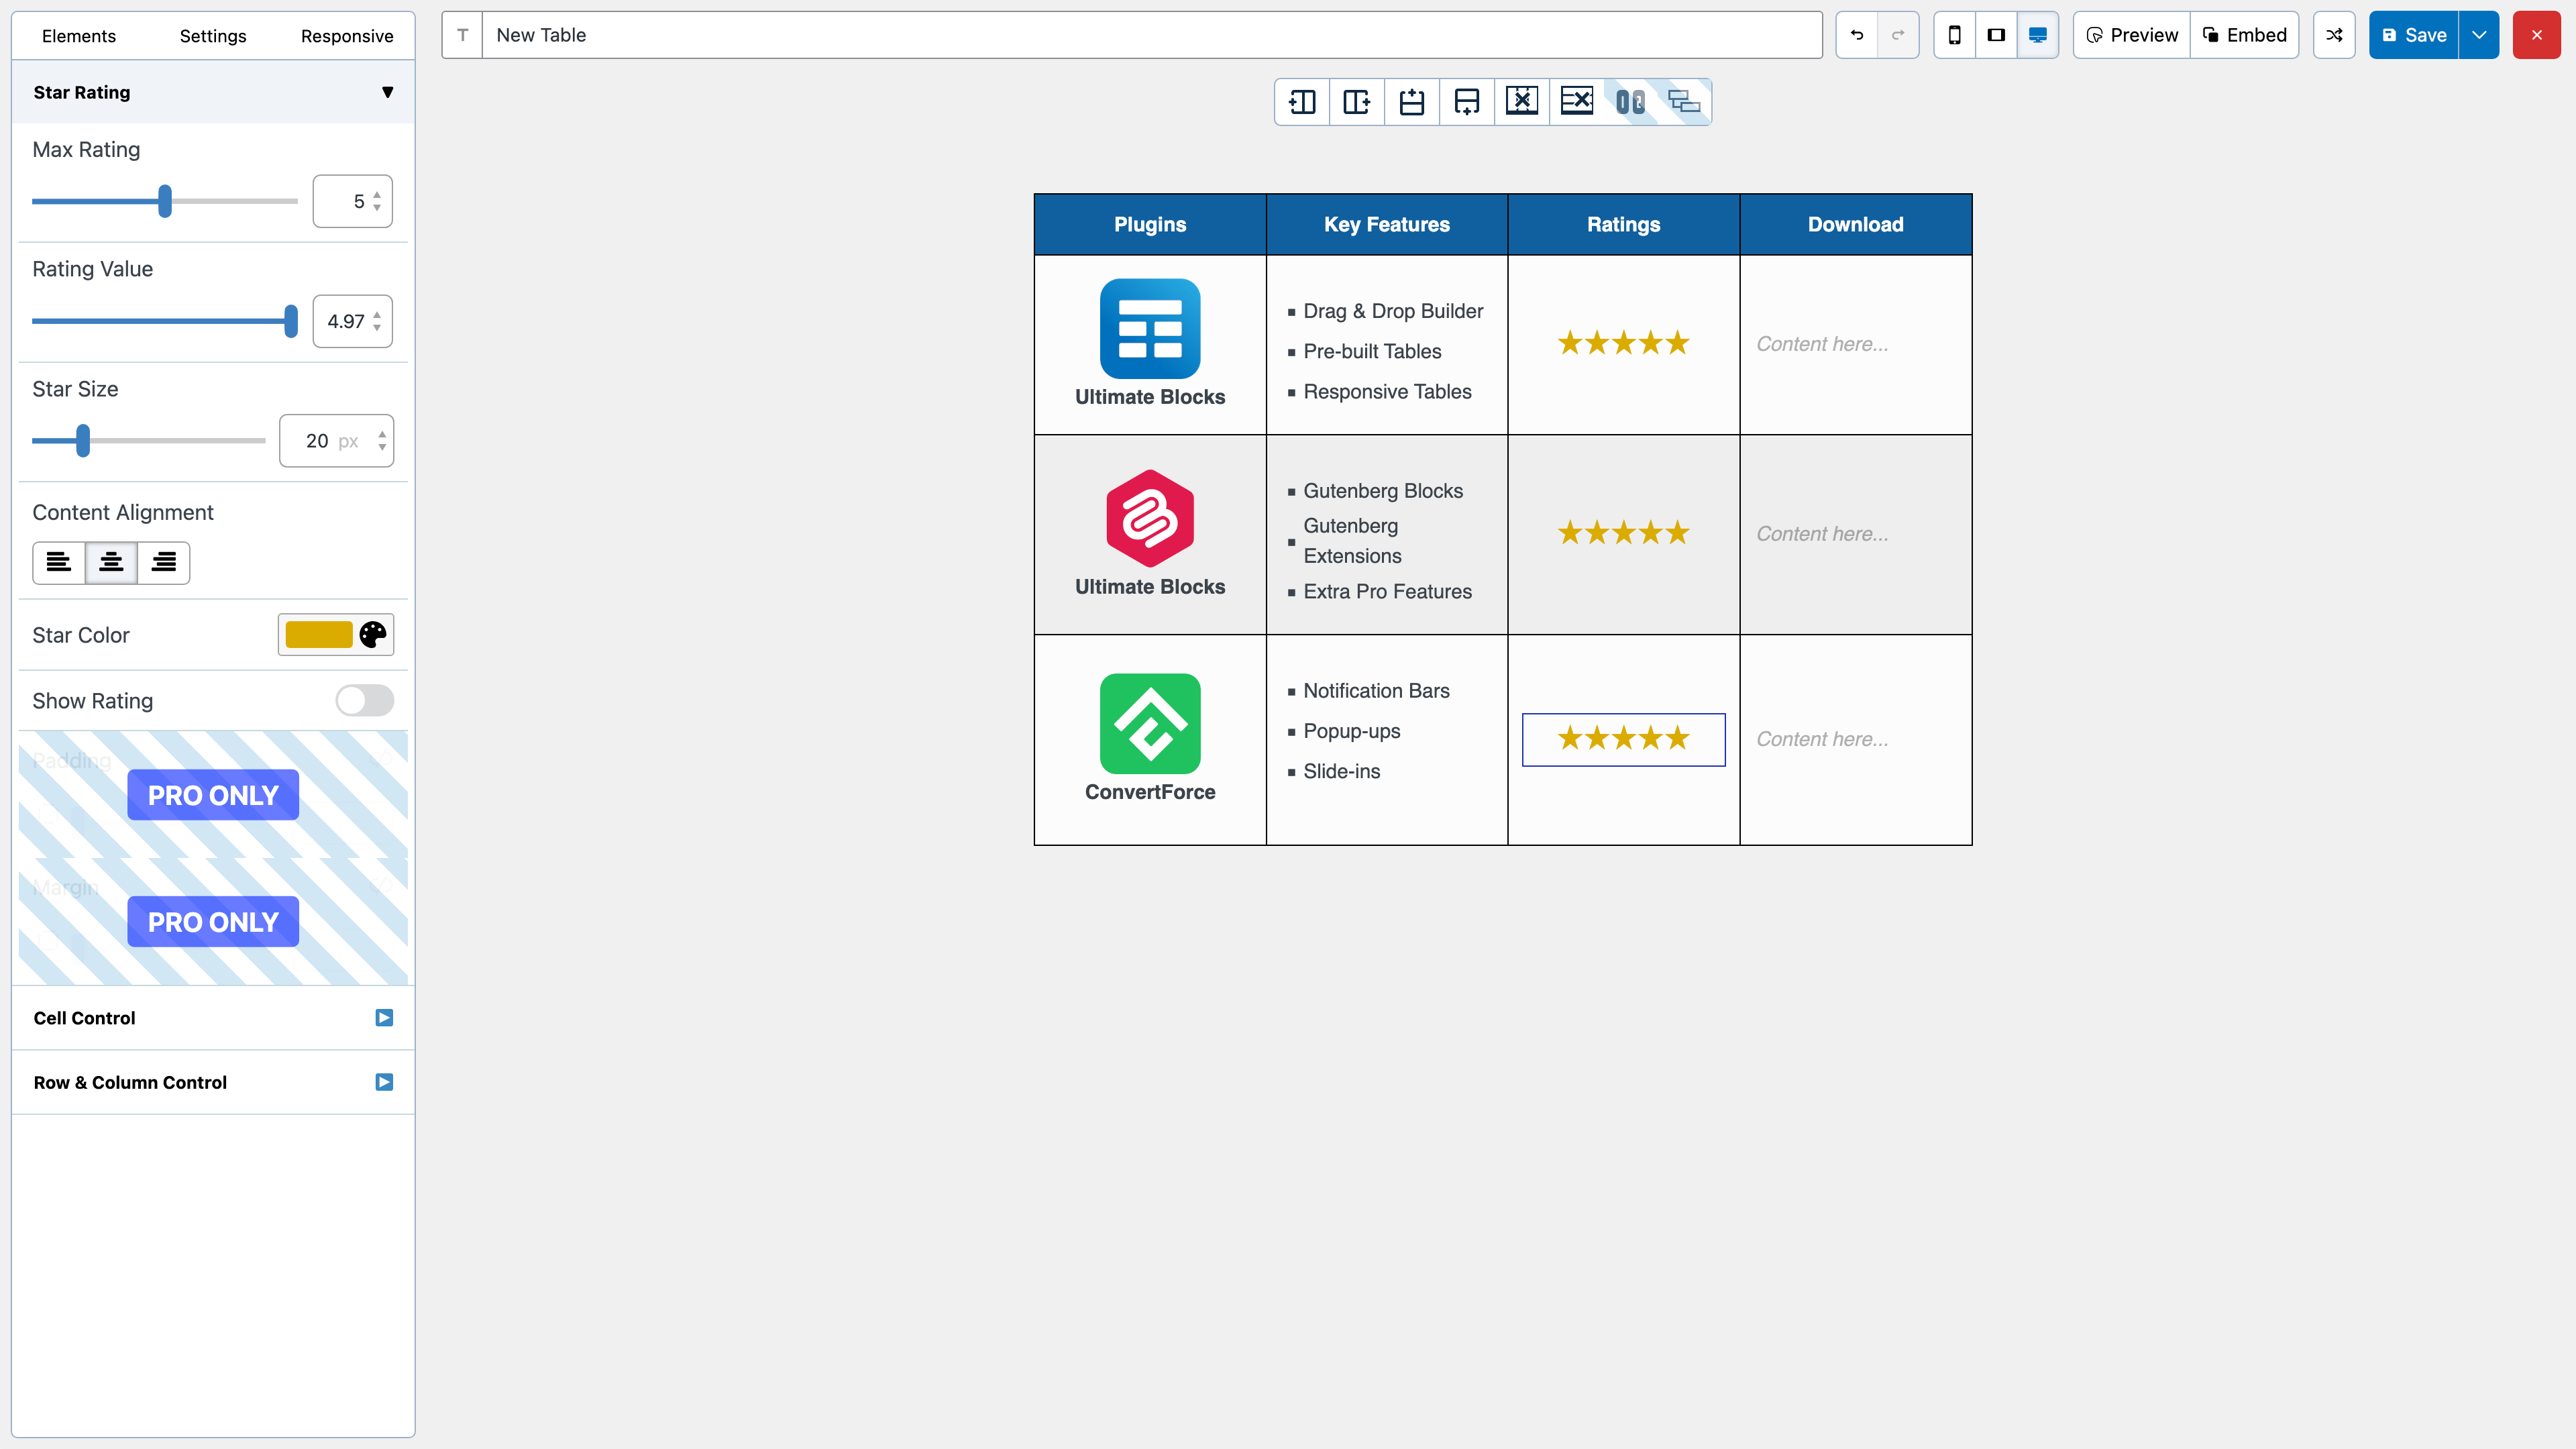Set content alignment to right
The image size is (2576, 1449).
click(164, 562)
